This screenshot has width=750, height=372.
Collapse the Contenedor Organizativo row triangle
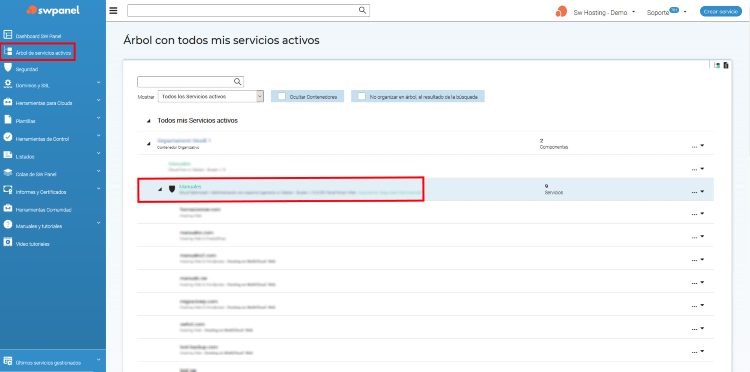point(148,143)
